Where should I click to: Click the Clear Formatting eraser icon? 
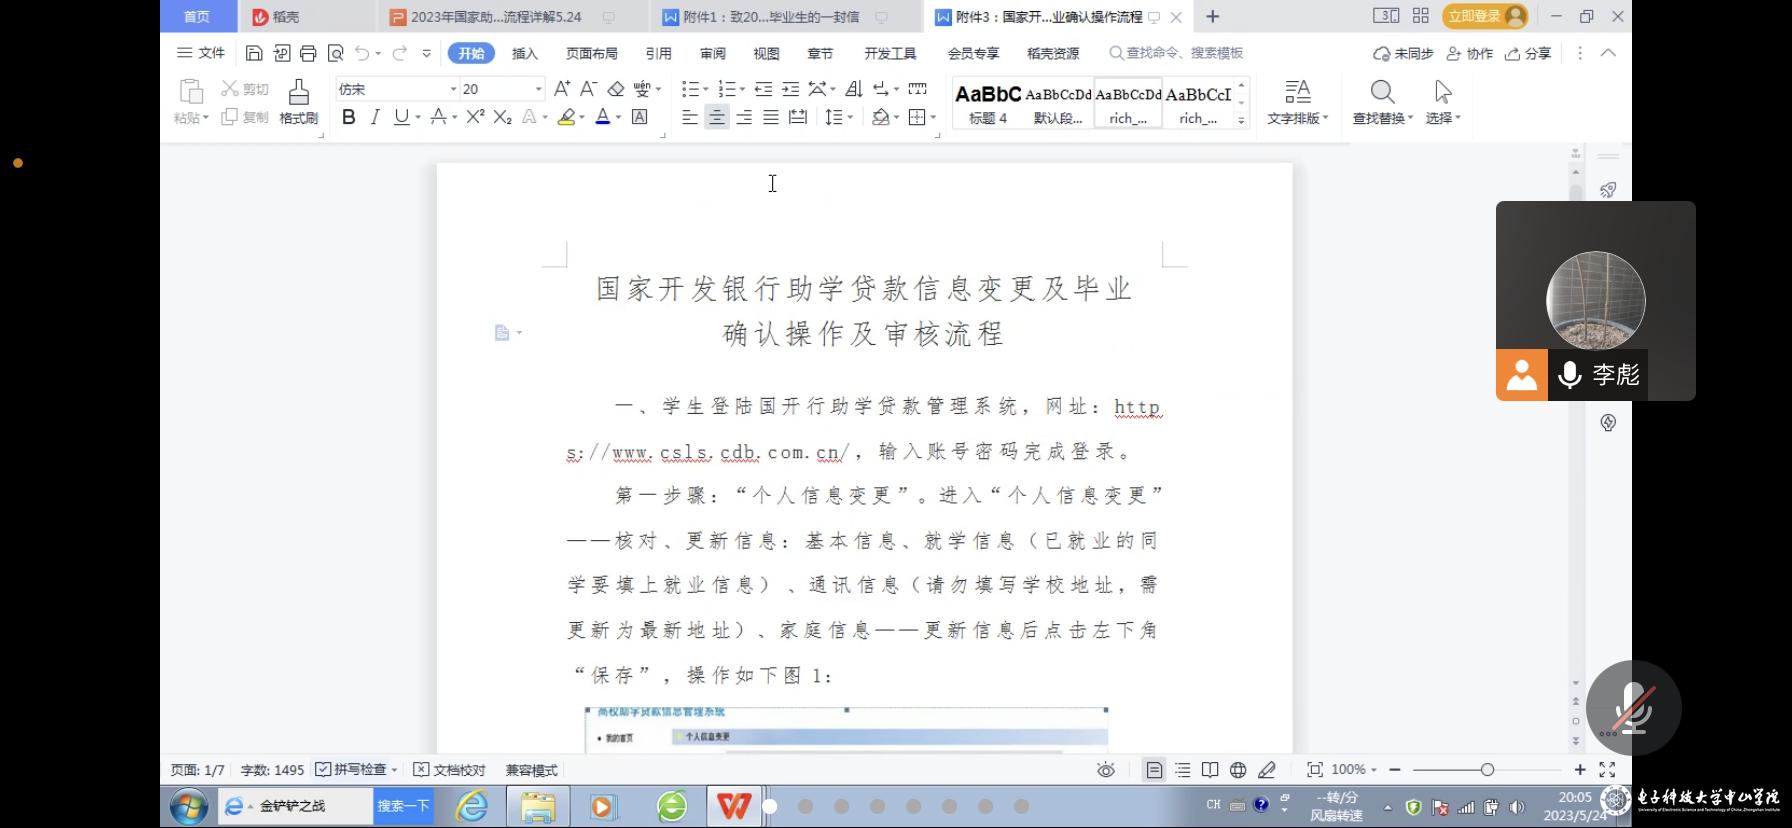point(616,89)
